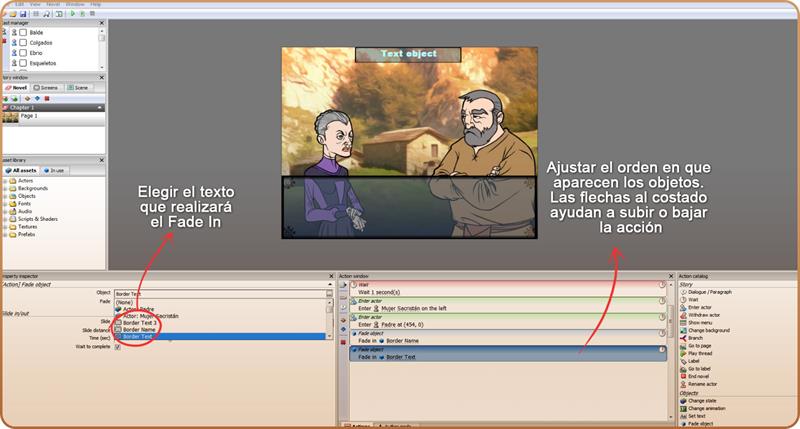Tick the Esqueletos checkbox in Cast manager

(x=23, y=63)
